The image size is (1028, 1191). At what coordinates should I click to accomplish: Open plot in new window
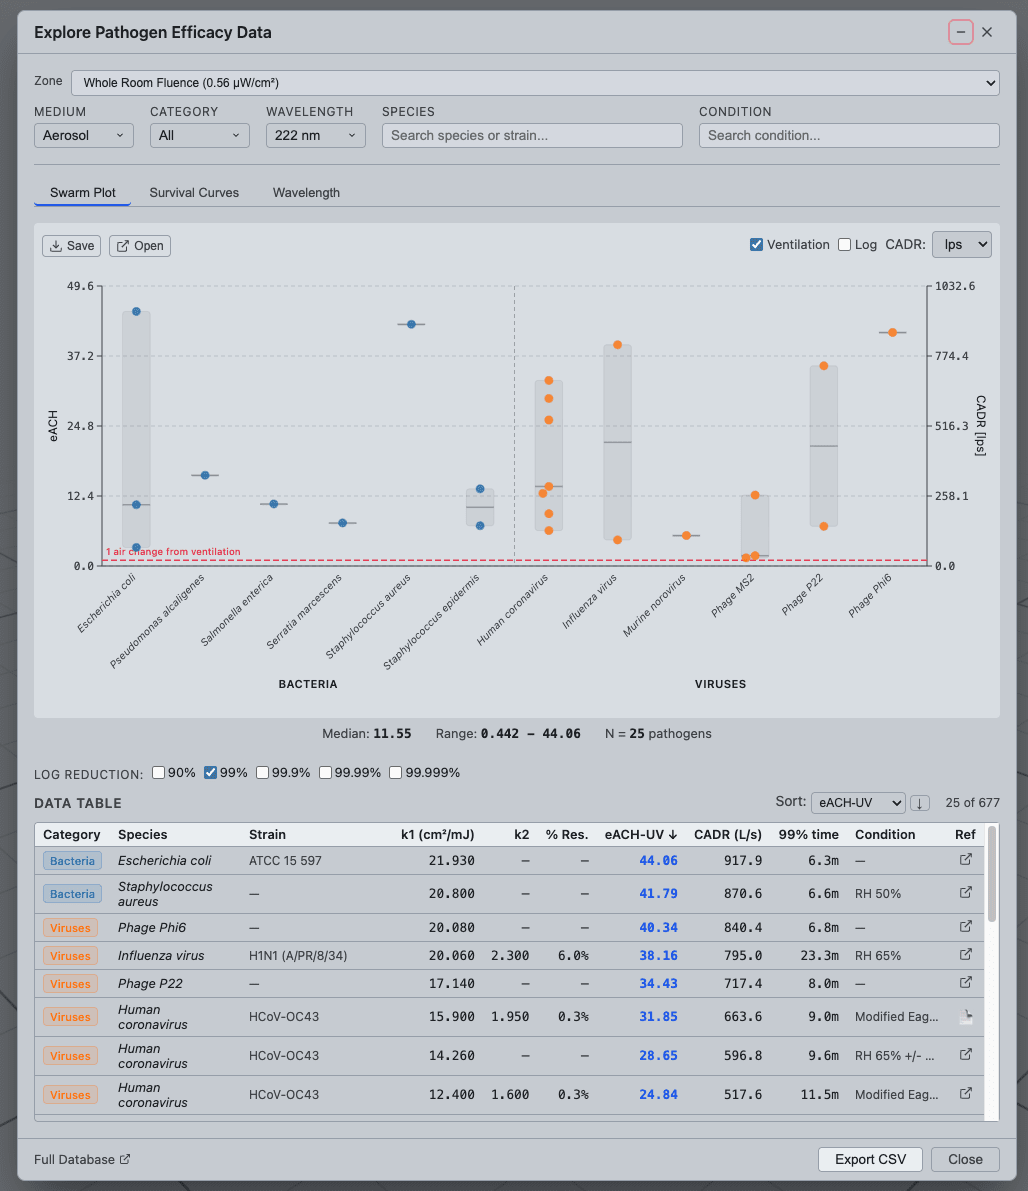(x=140, y=245)
